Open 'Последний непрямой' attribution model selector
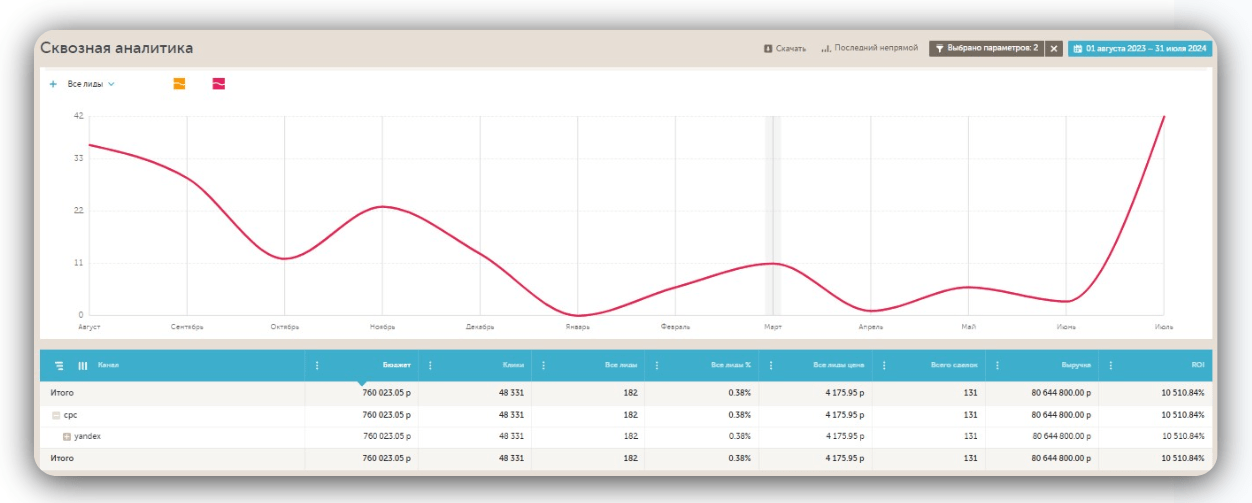The height and width of the screenshot is (503, 1252). pos(869,48)
